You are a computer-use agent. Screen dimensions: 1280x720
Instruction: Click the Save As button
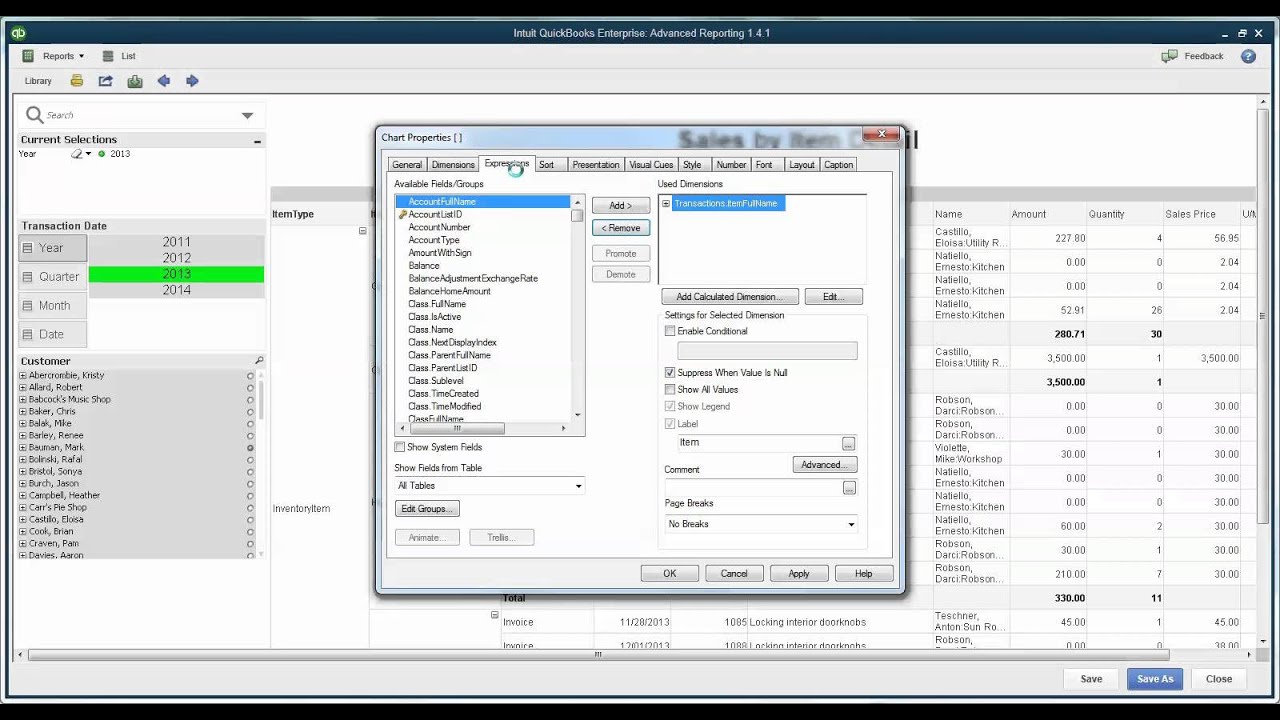1155,679
